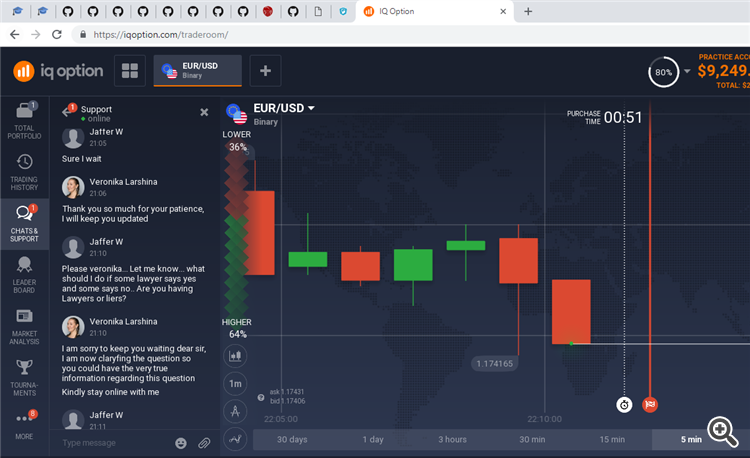Open Trading History in the sidebar

tap(24, 172)
